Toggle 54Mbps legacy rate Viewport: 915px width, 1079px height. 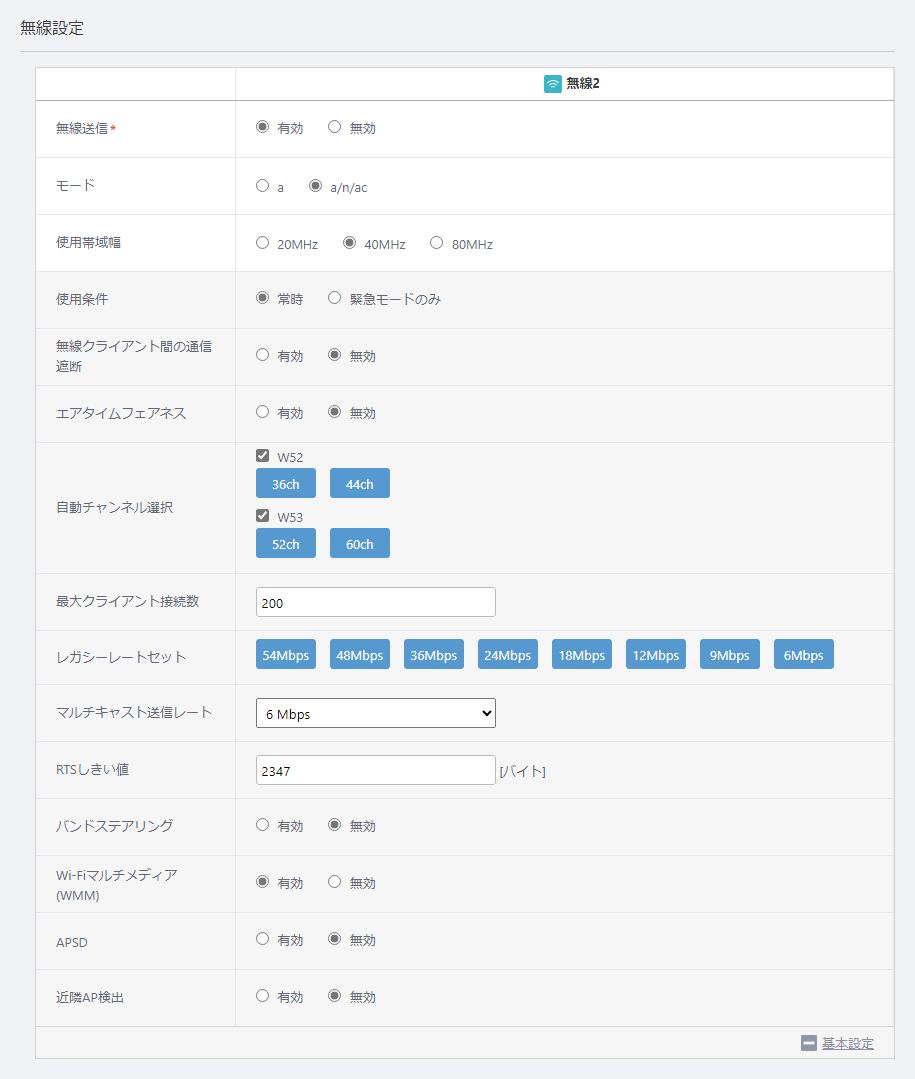pyautogui.click(x=286, y=654)
